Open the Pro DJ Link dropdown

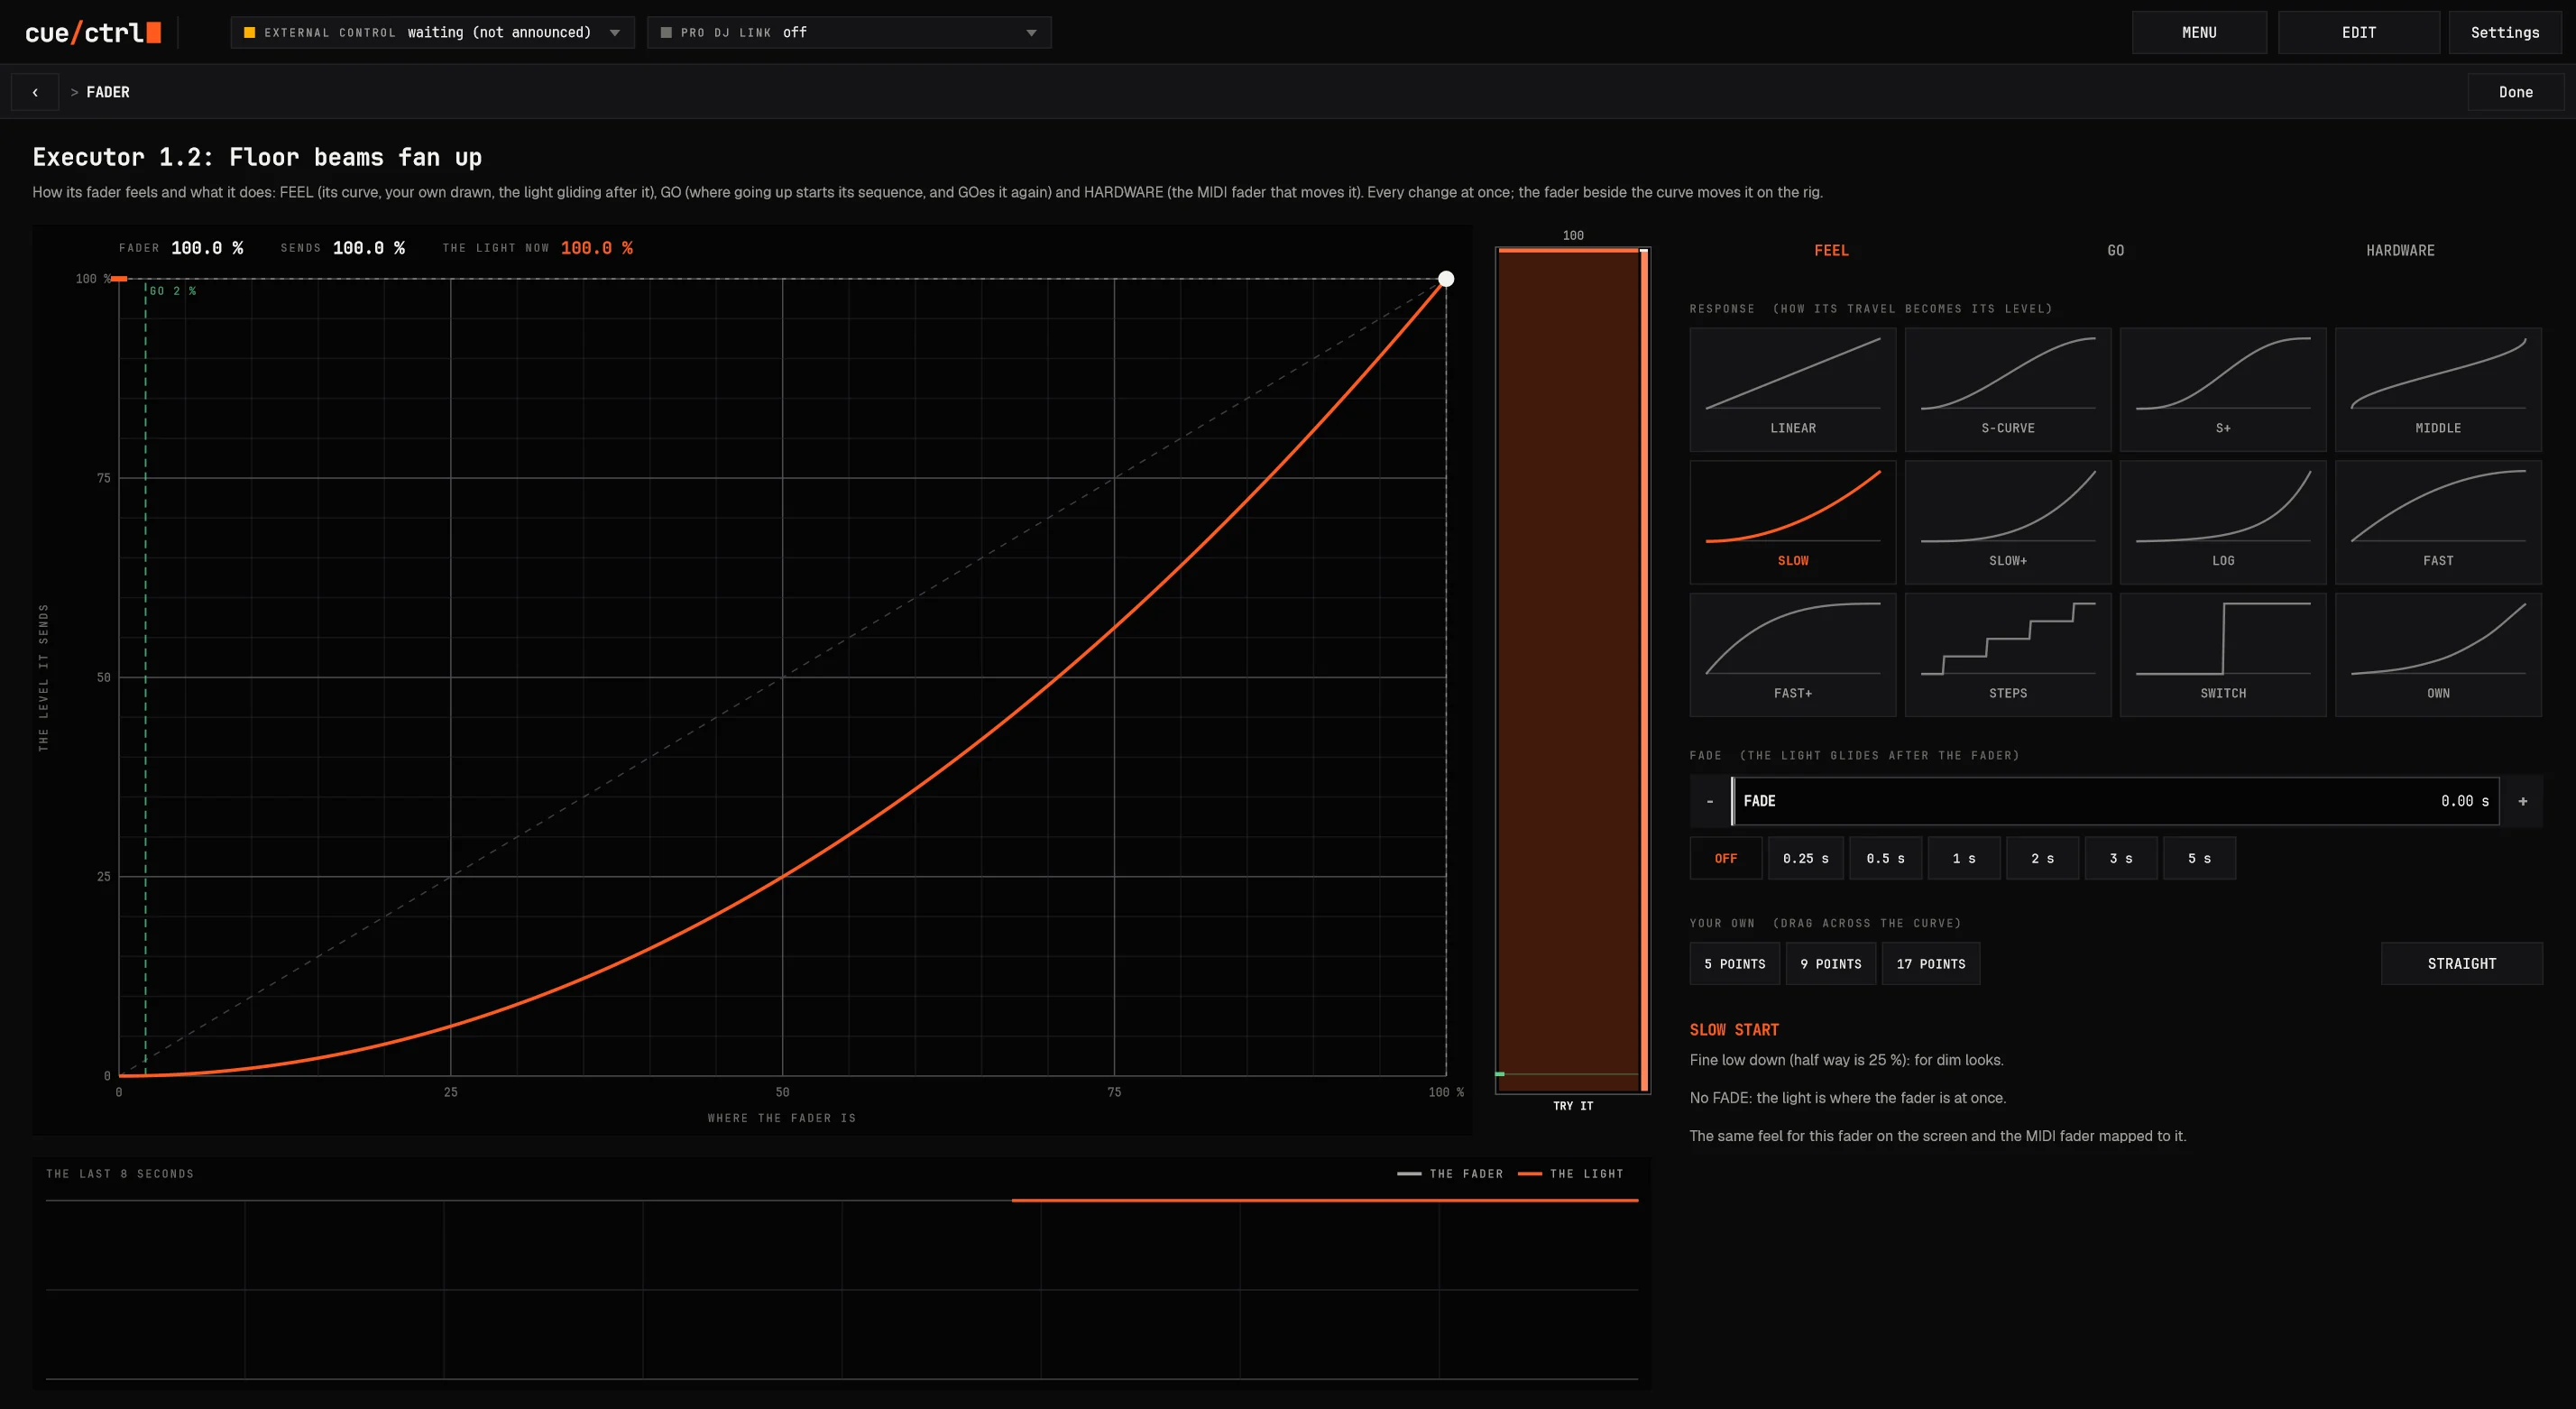coord(849,32)
